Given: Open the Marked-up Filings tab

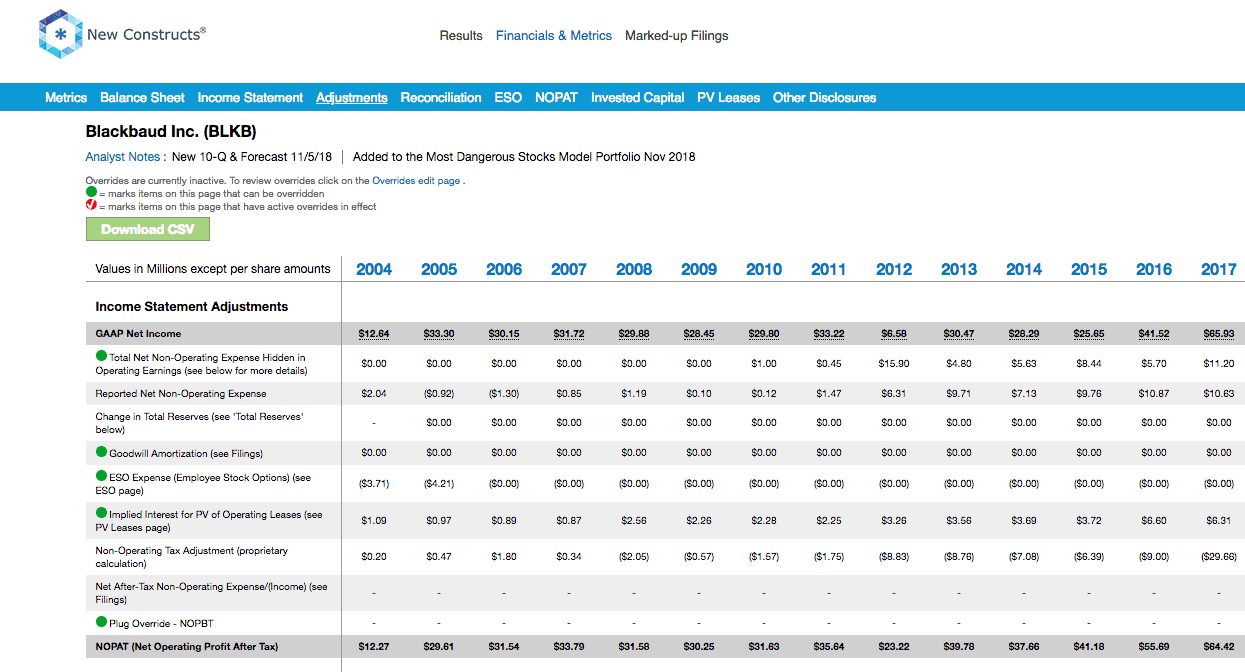Looking at the screenshot, I should (677, 36).
